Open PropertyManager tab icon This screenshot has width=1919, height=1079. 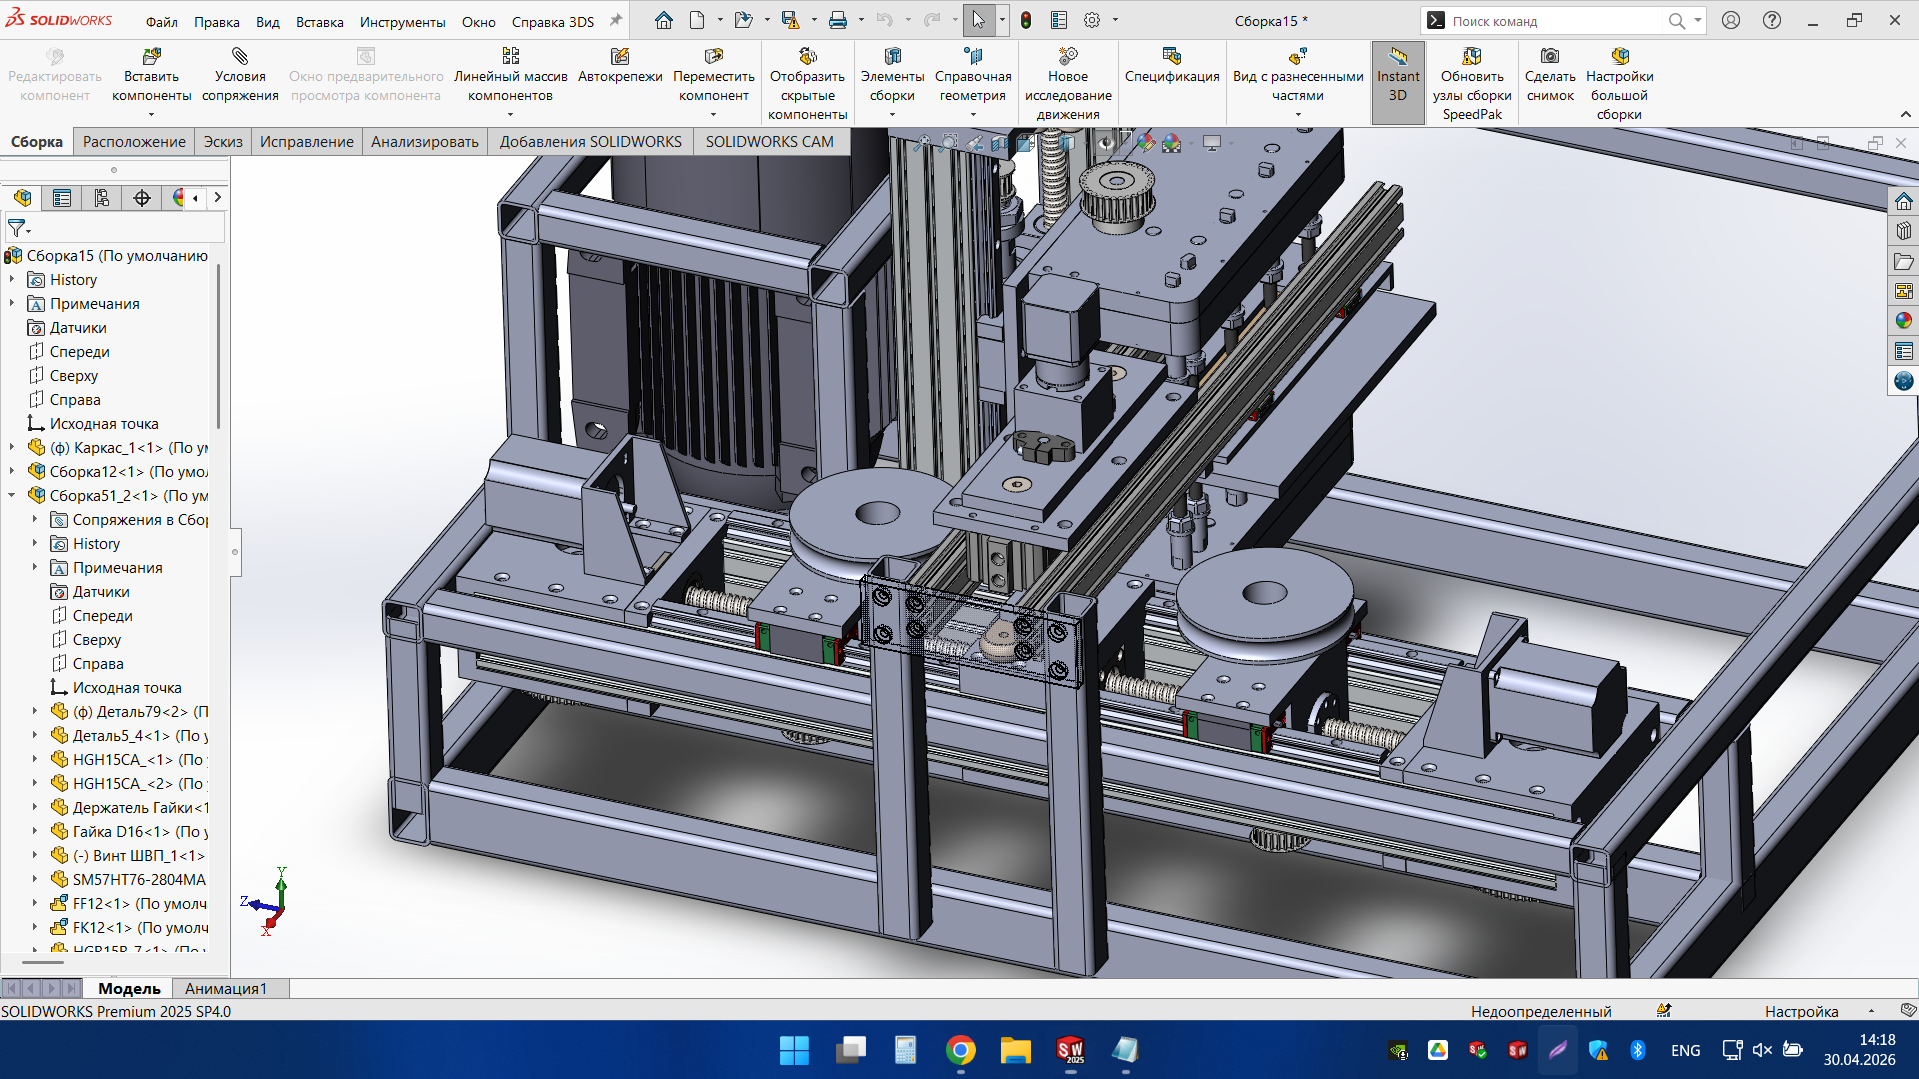(x=62, y=198)
